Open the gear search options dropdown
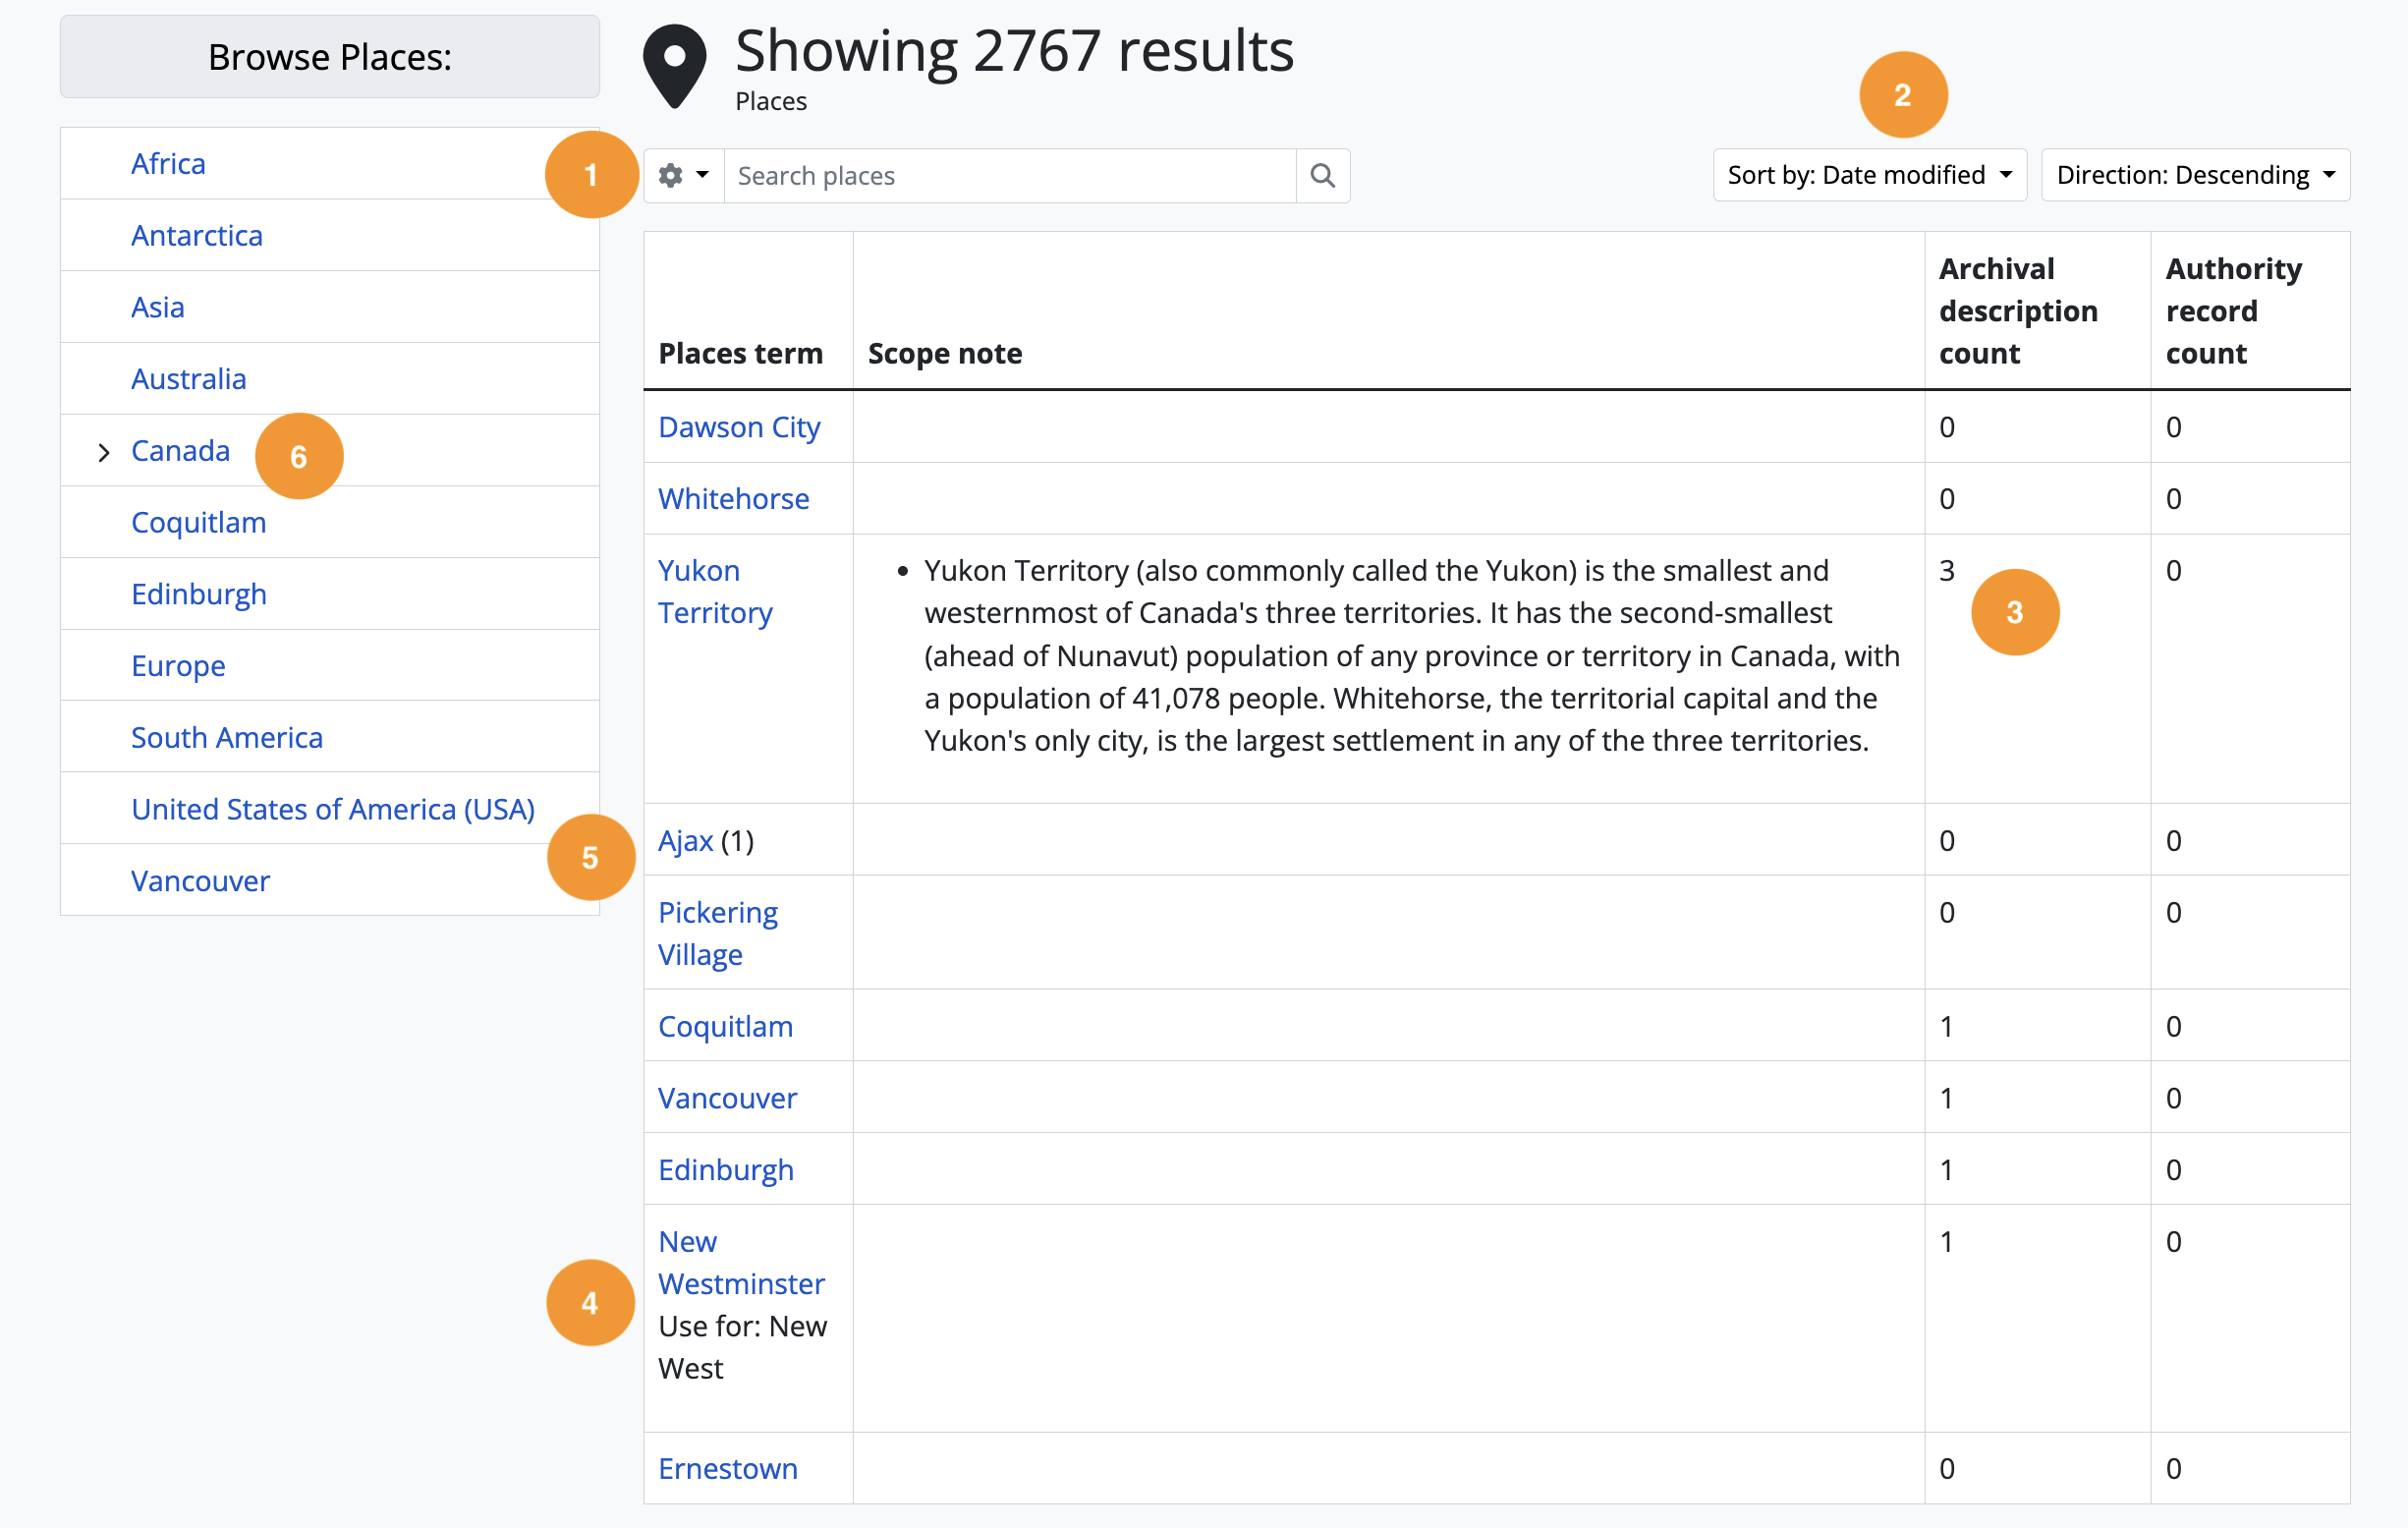 pos(684,176)
